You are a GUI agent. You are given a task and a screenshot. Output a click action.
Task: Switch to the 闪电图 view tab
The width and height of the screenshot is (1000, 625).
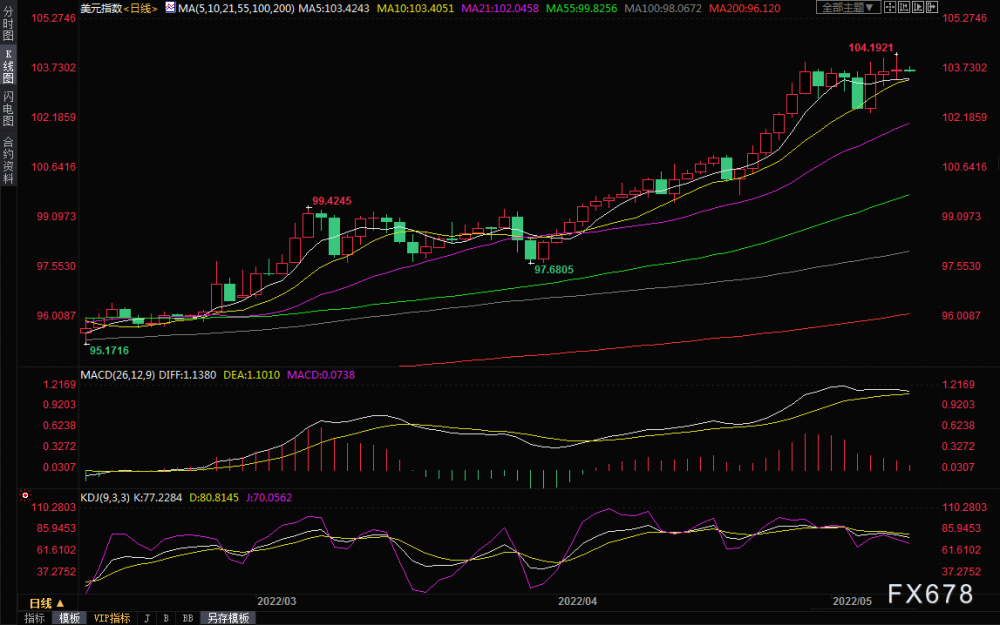tap(8, 108)
